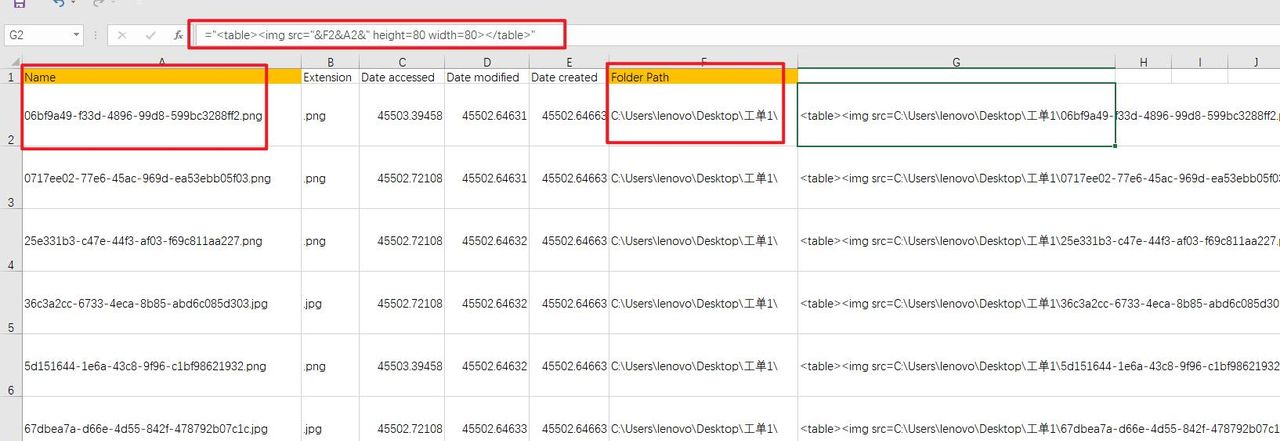Select column C header

coord(401,62)
